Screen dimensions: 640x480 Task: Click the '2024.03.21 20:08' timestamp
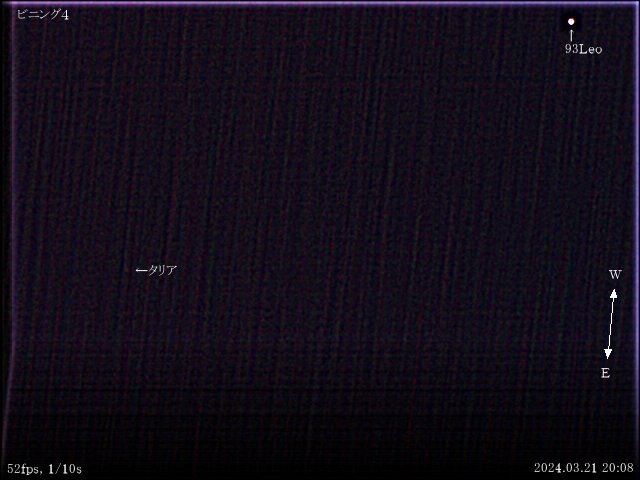[x=584, y=467]
